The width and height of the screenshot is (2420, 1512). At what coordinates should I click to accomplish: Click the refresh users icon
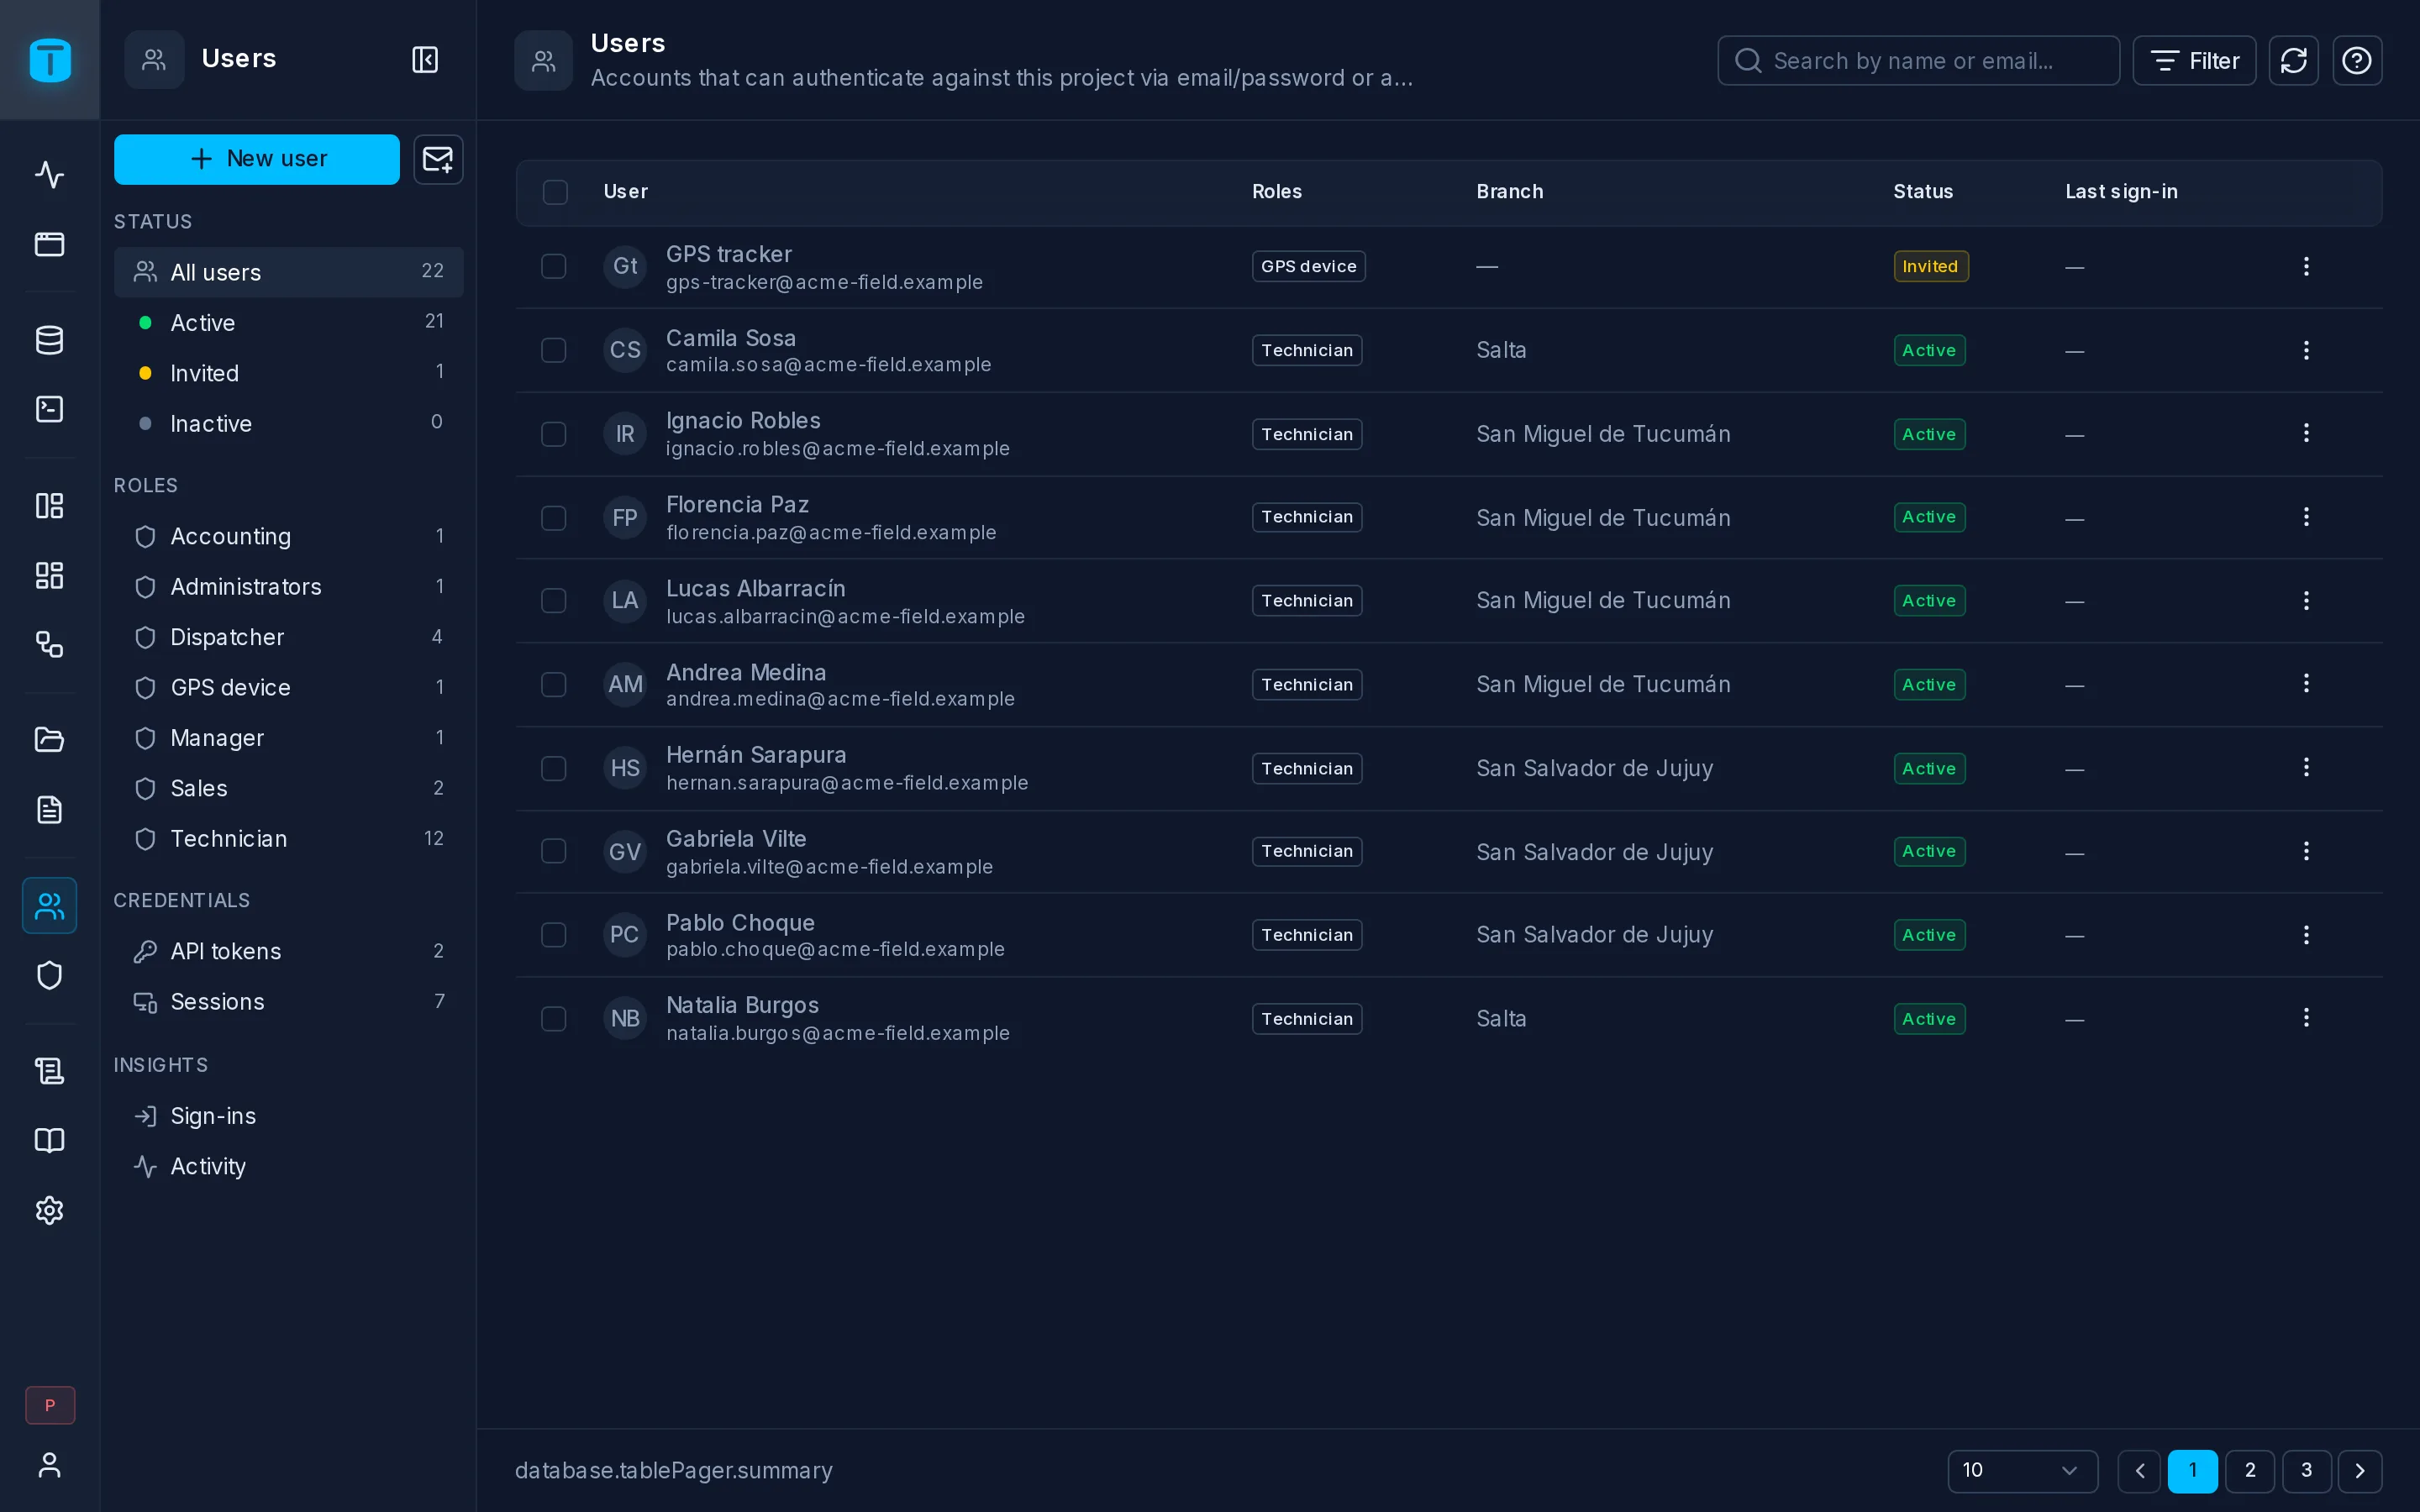coord(2293,61)
